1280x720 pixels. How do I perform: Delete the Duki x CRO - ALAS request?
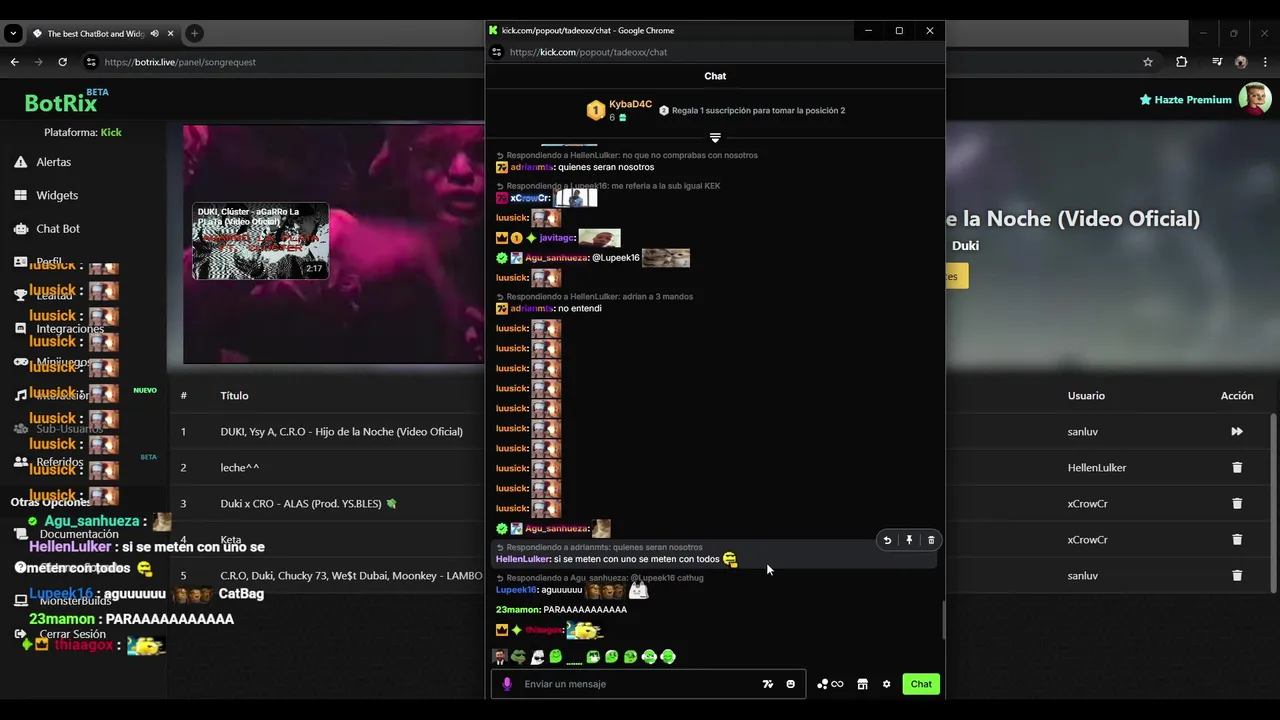tap(1237, 504)
